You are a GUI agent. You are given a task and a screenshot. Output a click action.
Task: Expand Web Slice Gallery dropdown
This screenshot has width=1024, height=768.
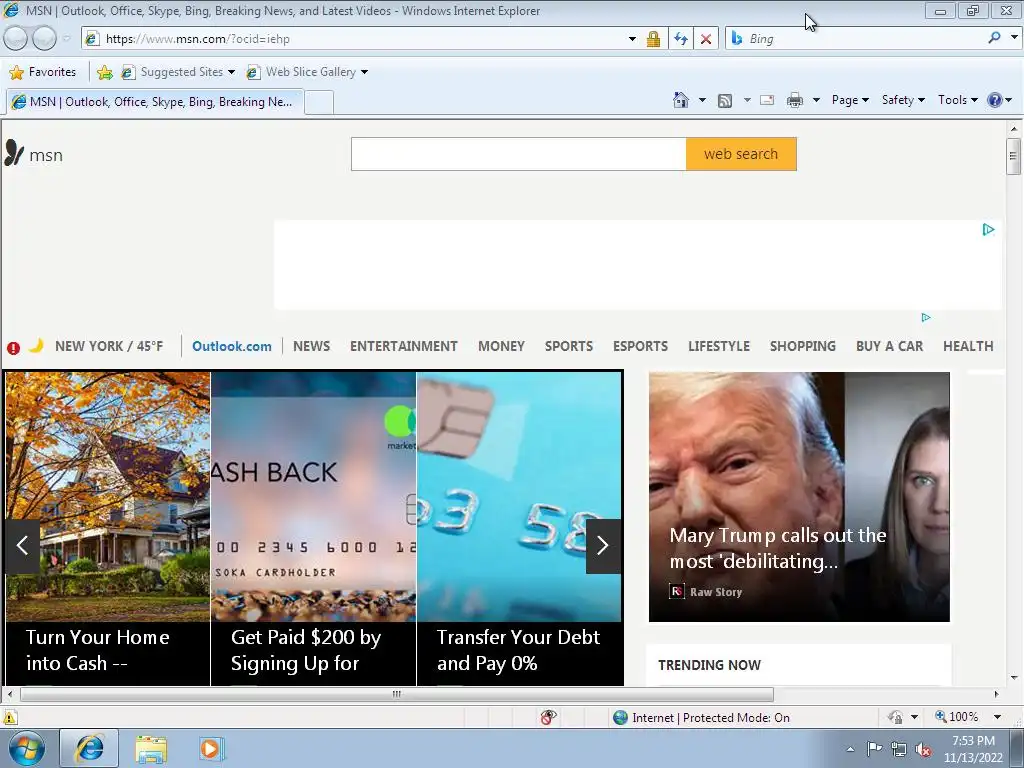click(x=364, y=72)
